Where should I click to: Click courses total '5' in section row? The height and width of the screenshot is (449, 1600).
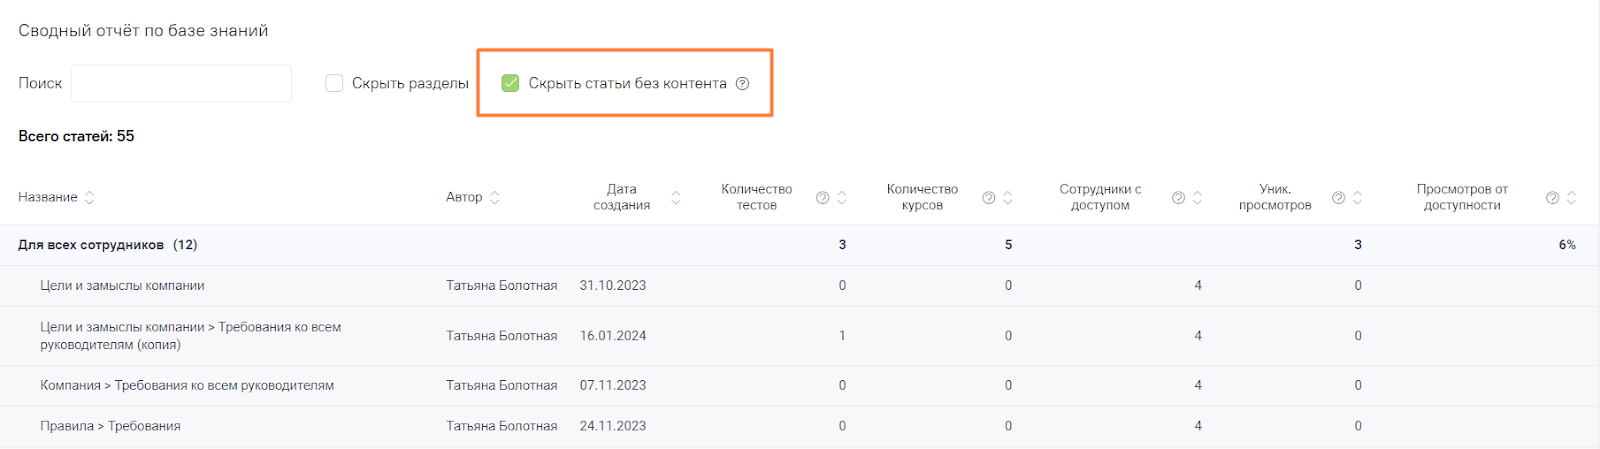1008,245
